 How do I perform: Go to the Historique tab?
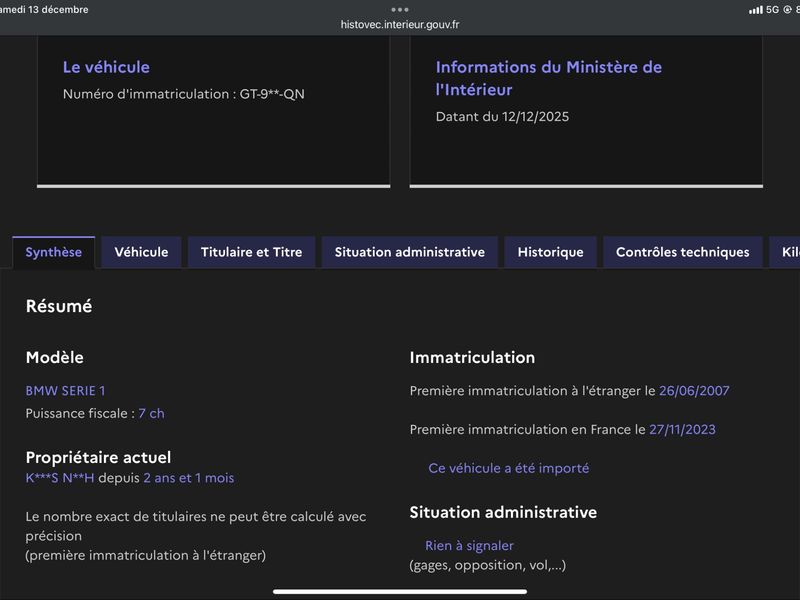(550, 252)
